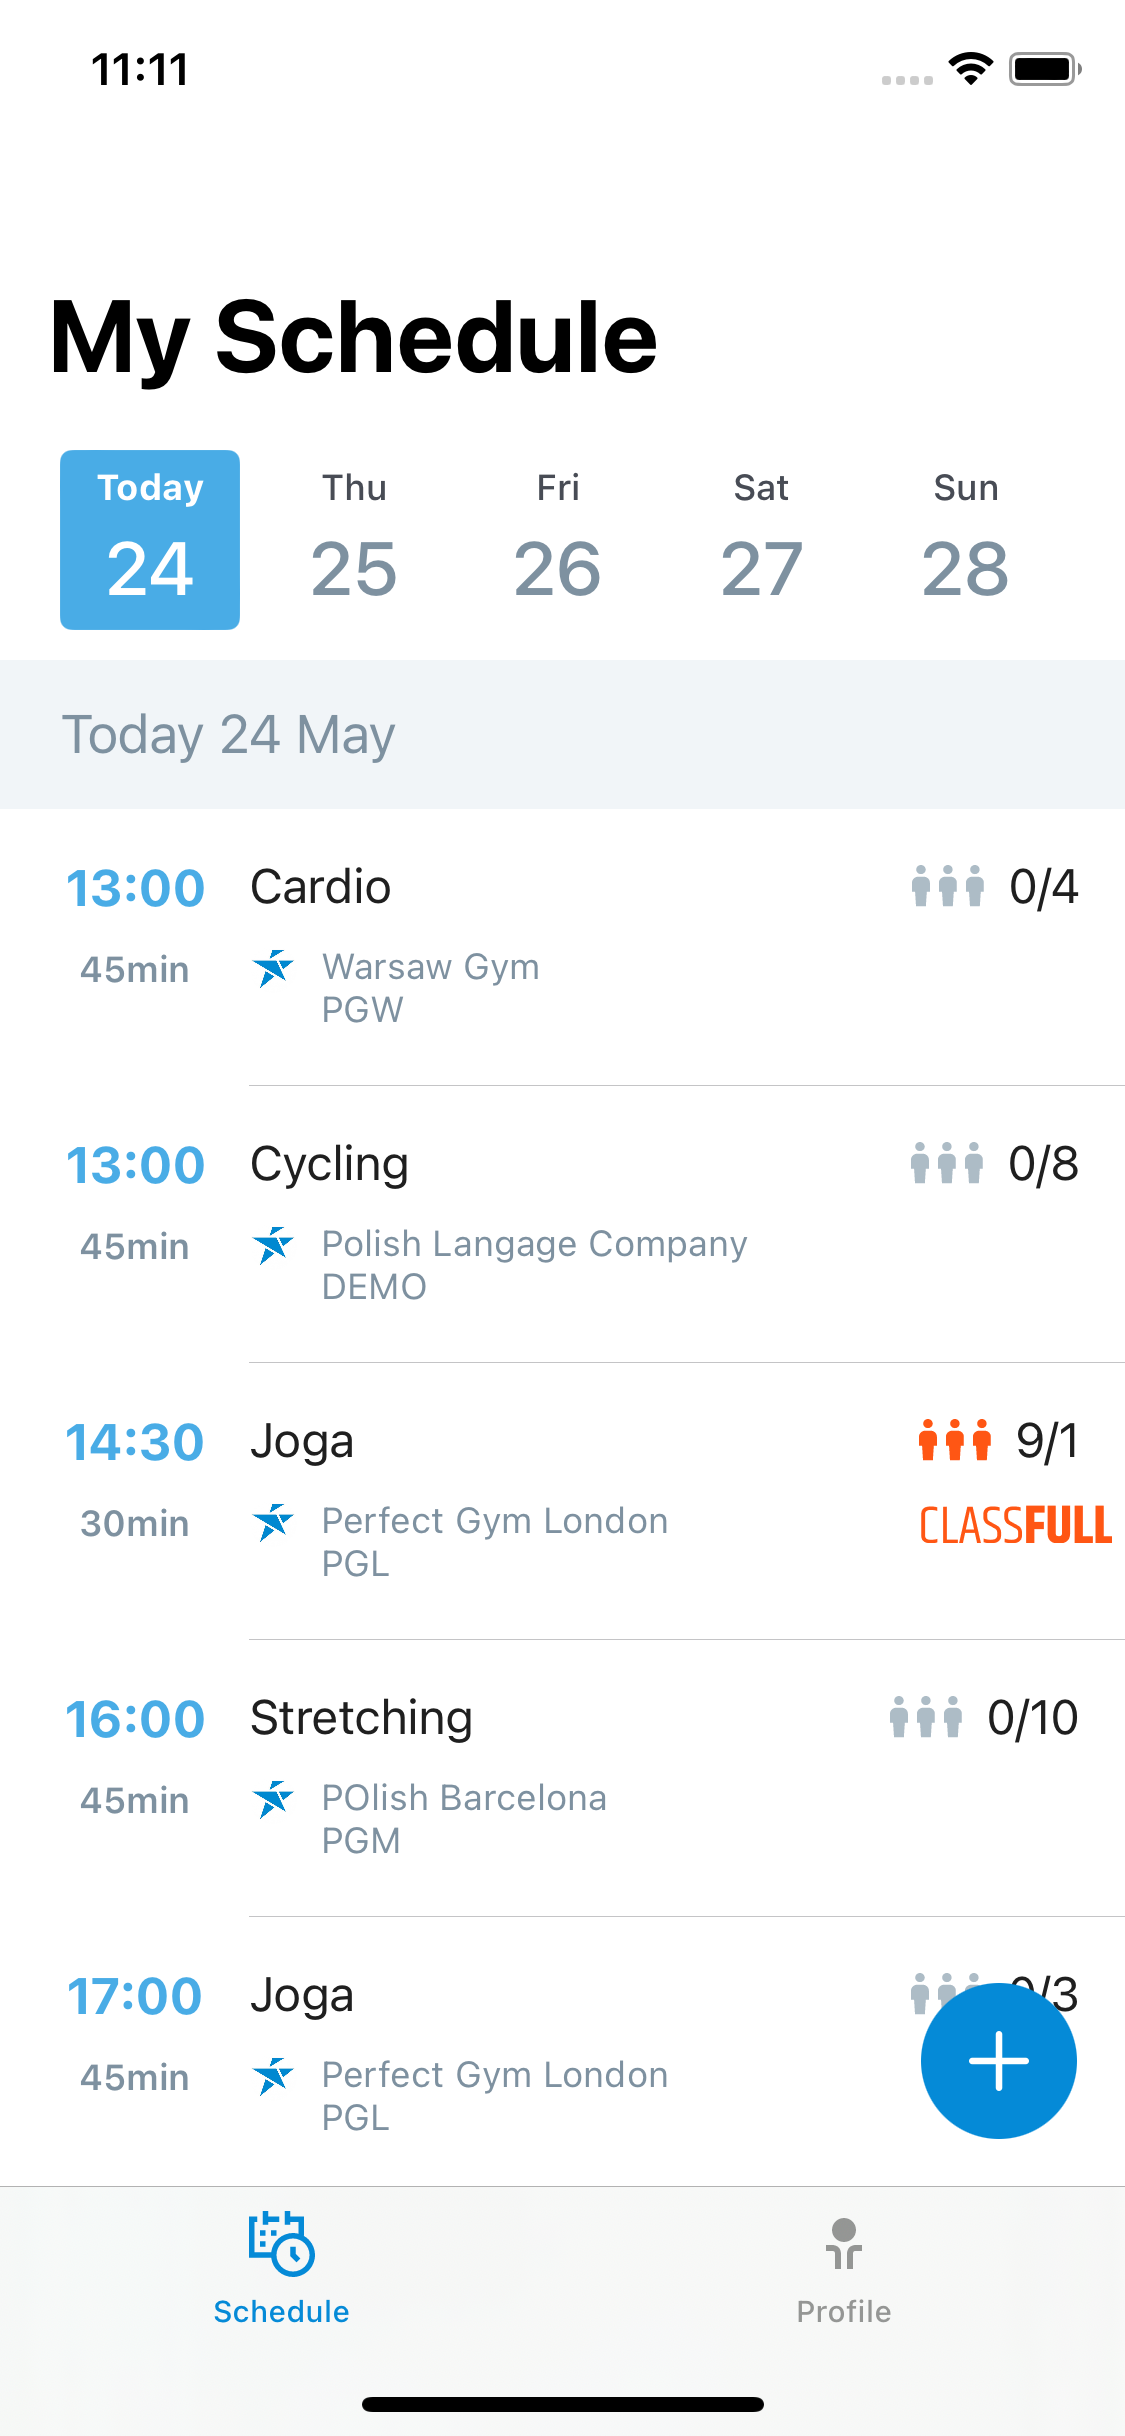Tap the Polish Langage Company star logo
This screenshot has width=1125, height=2436.
click(273, 1245)
